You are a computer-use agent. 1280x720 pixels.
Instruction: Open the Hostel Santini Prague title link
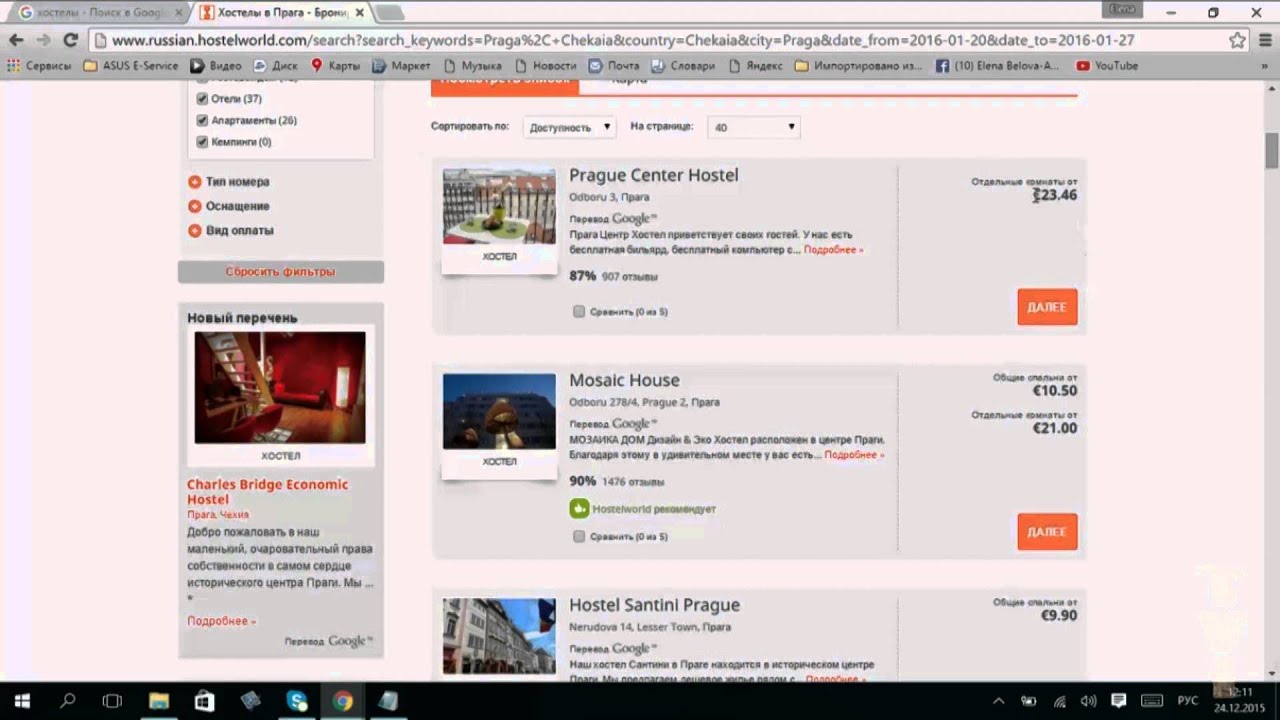tap(654, 605)
